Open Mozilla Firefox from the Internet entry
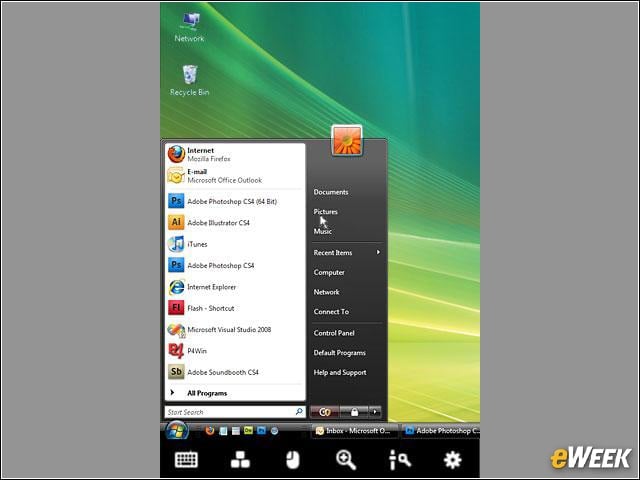640x480 pixels. [235, 154]
